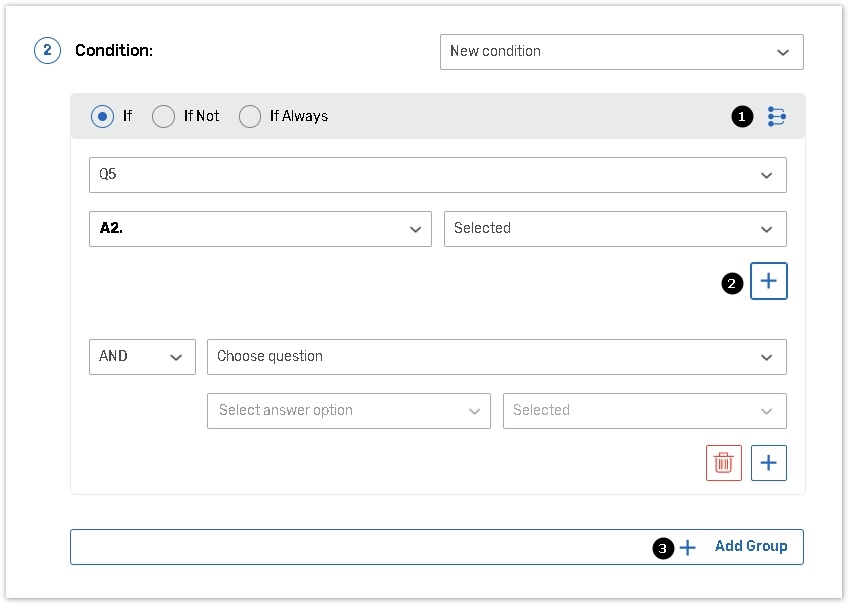This screenshot has height=604, width=848.
Task: Open the Selected dropdown beside A2.
Action: coord(615,229)
